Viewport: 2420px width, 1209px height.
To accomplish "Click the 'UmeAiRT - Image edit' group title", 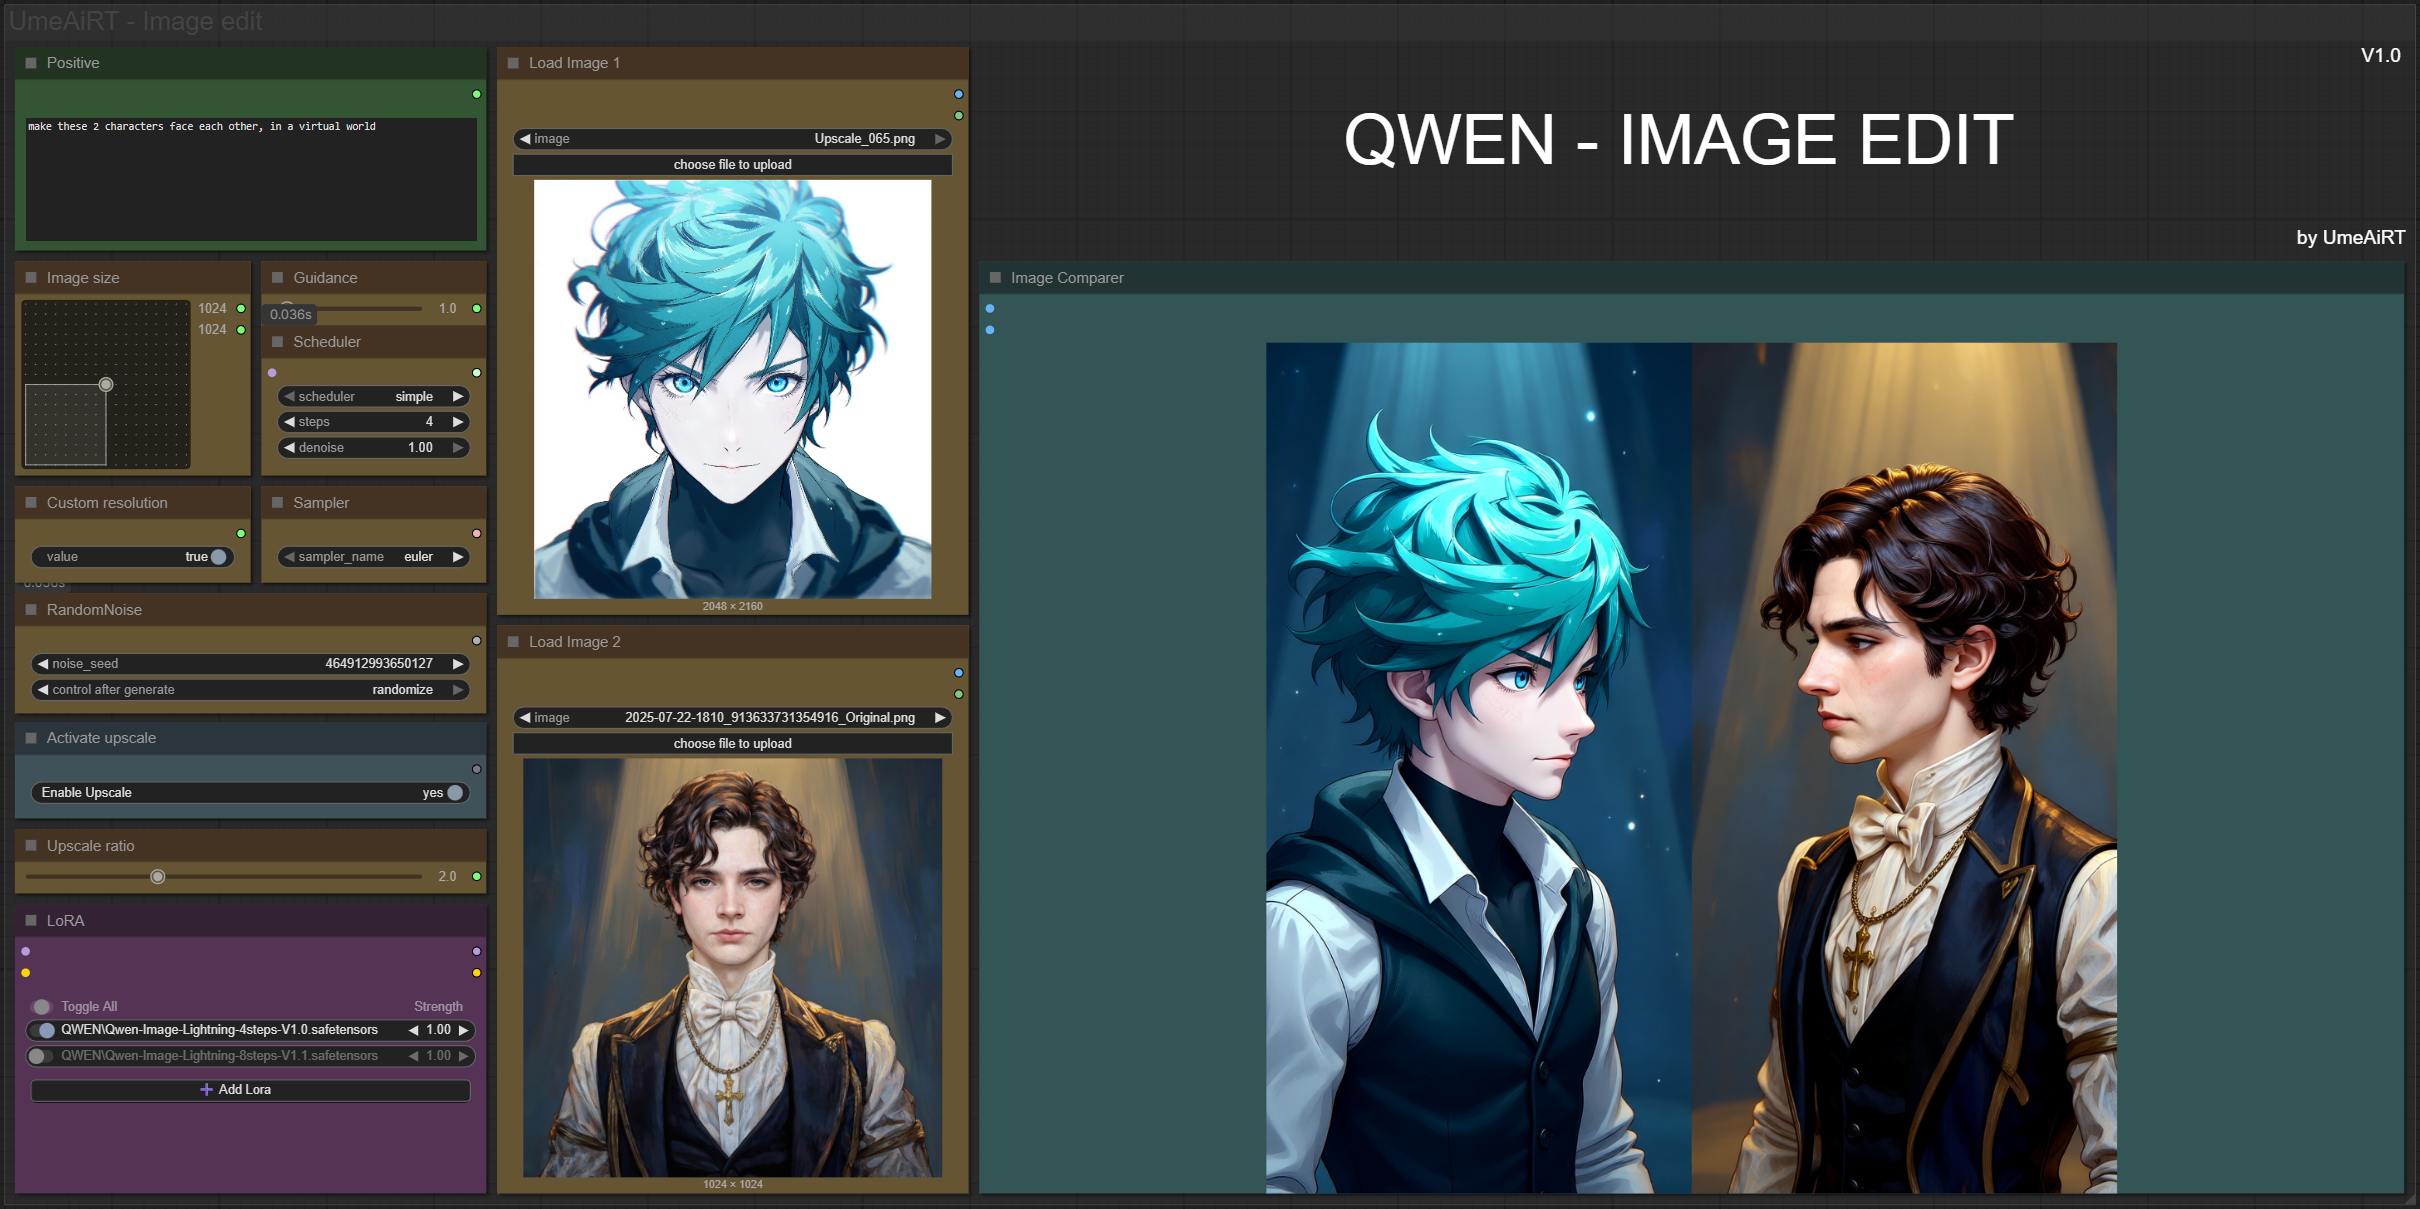I will click(136, 21).
